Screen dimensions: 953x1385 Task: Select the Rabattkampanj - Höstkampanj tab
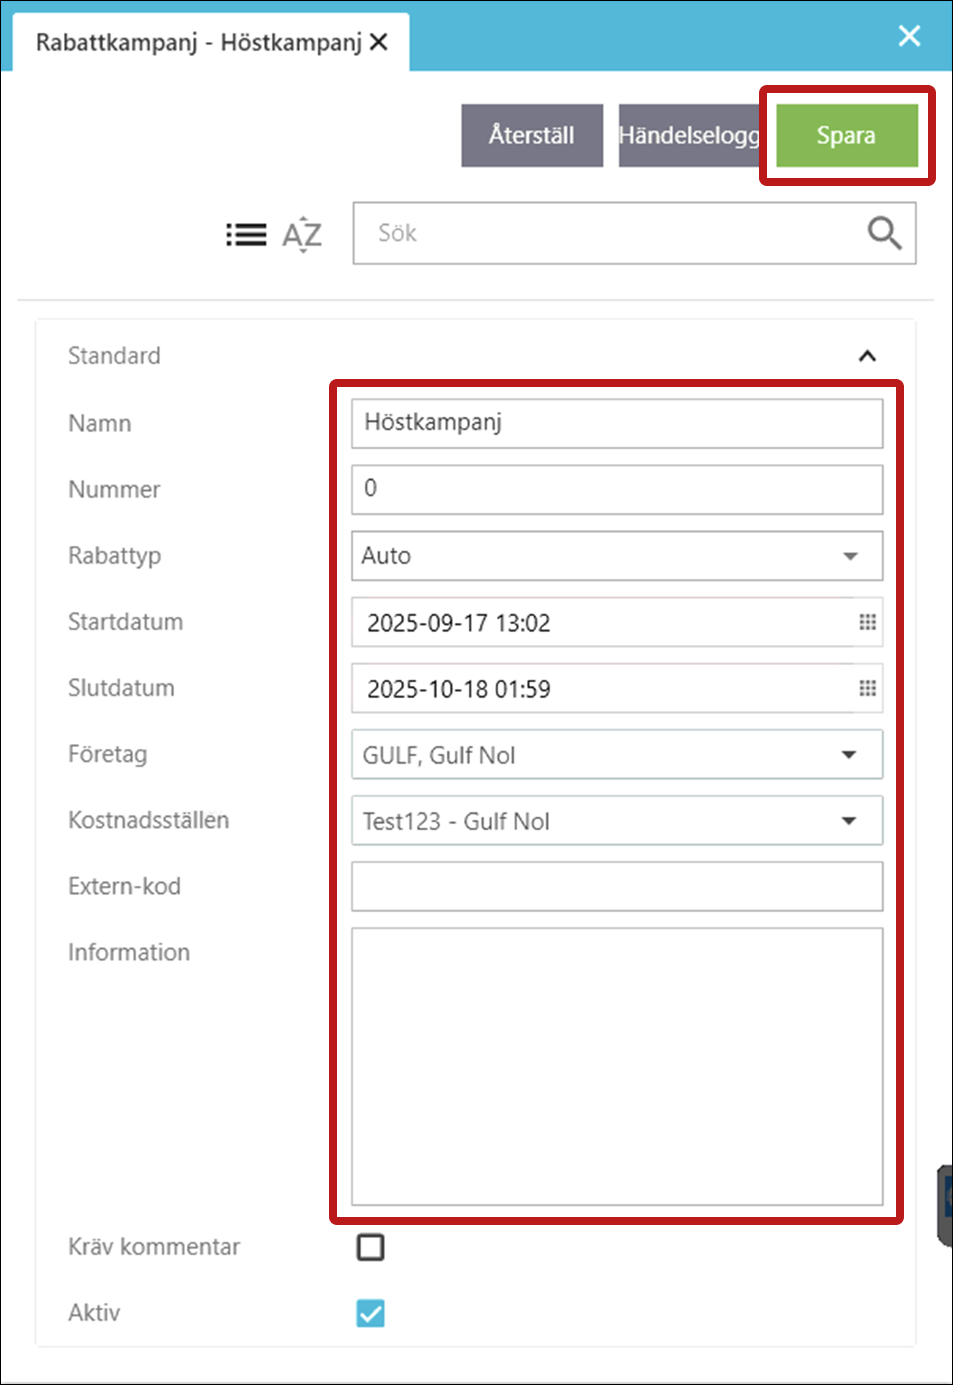click(x=198, y=42)
